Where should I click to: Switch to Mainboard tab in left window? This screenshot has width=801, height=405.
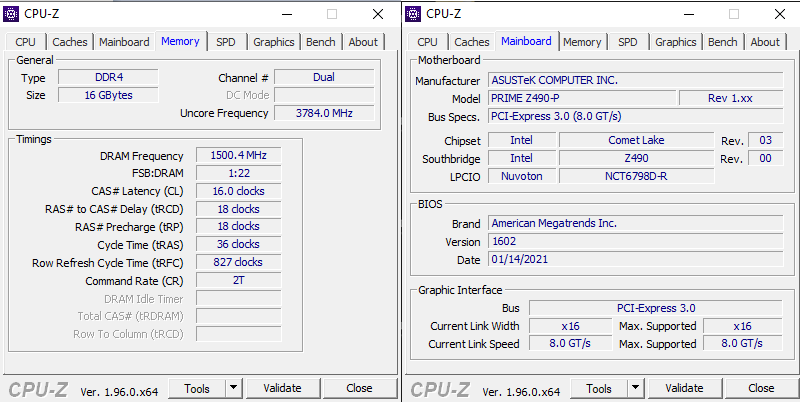click(x=124, y=42)
